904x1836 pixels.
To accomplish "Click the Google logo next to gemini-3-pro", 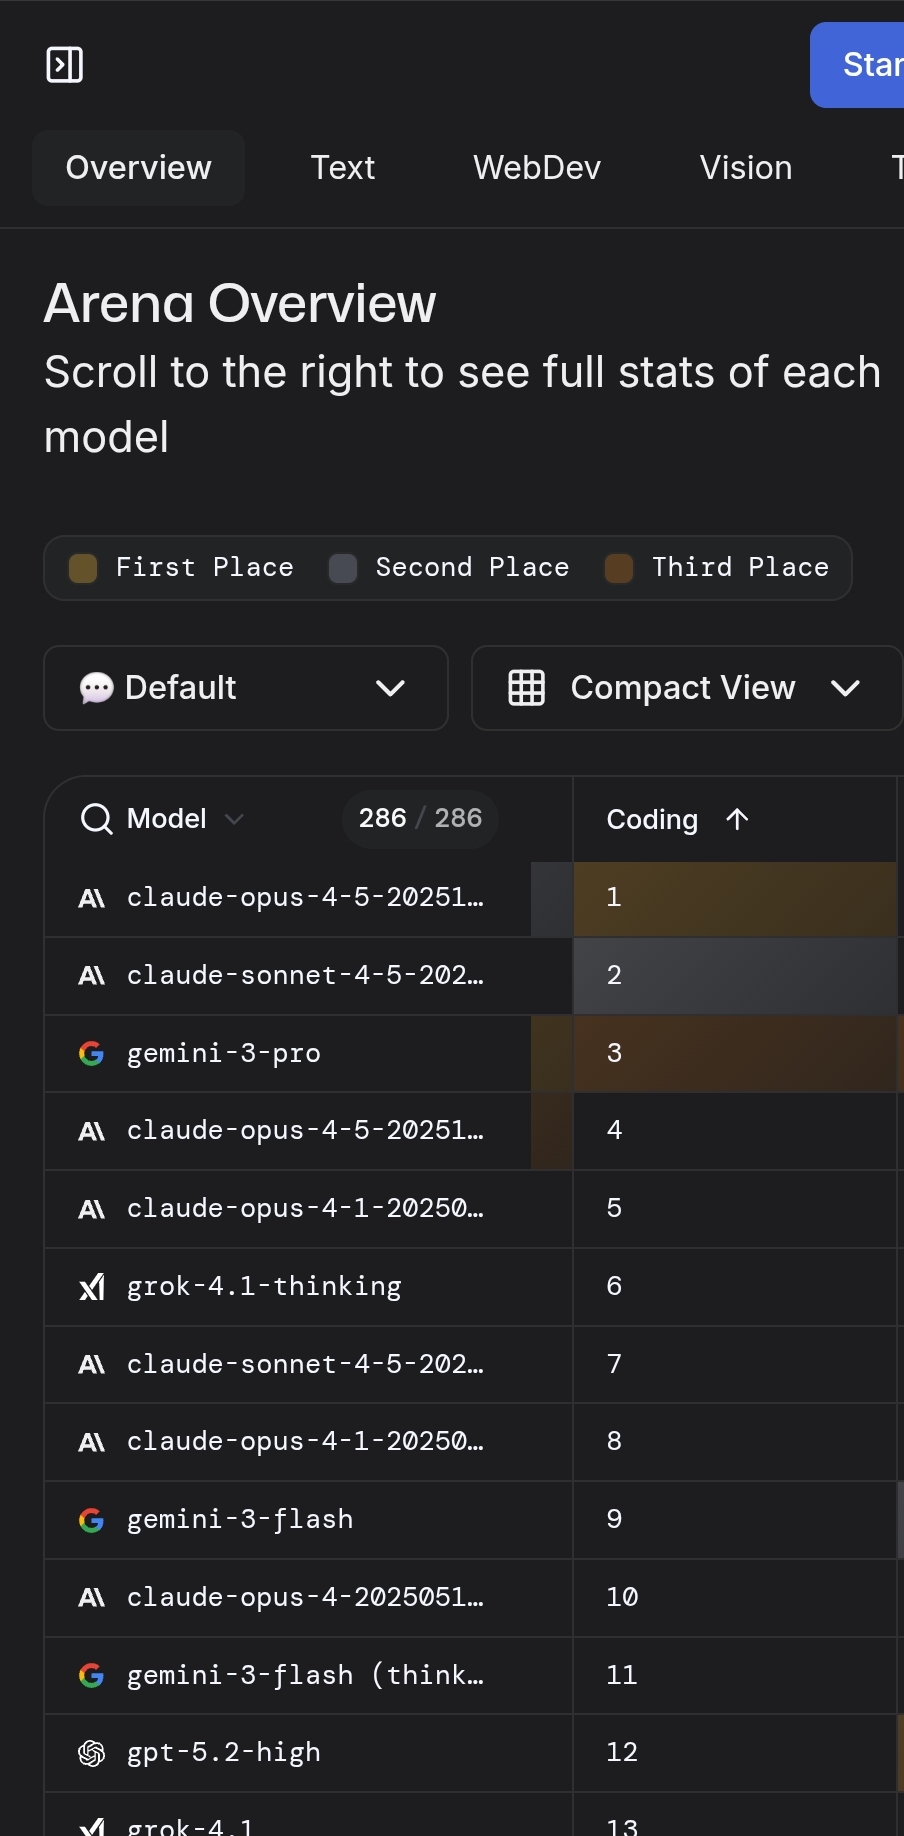I will click(92, 1053).
